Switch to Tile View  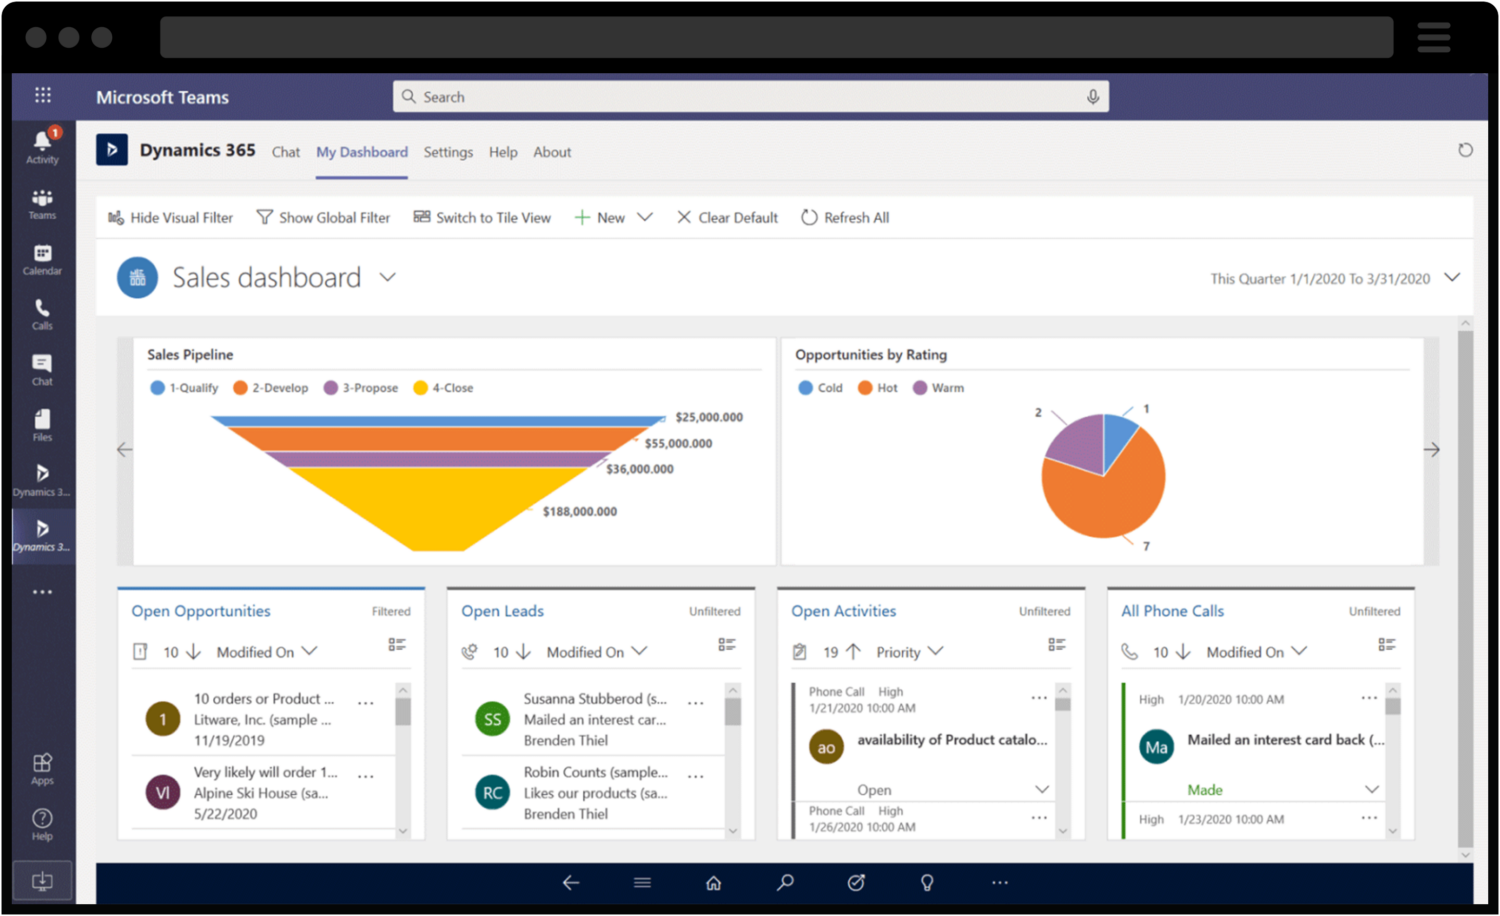tap(482, 217)
